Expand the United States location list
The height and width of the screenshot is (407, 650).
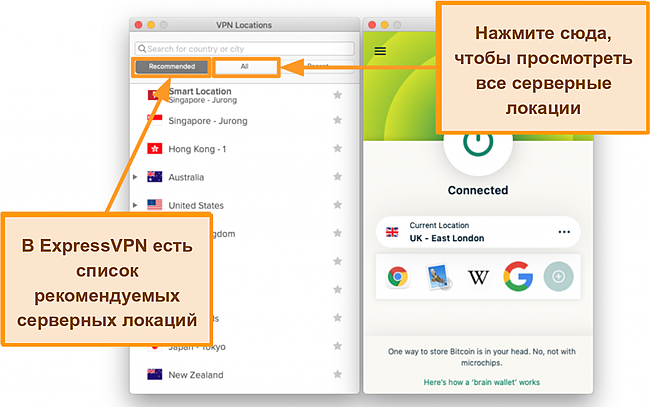(x=135, y=205)
